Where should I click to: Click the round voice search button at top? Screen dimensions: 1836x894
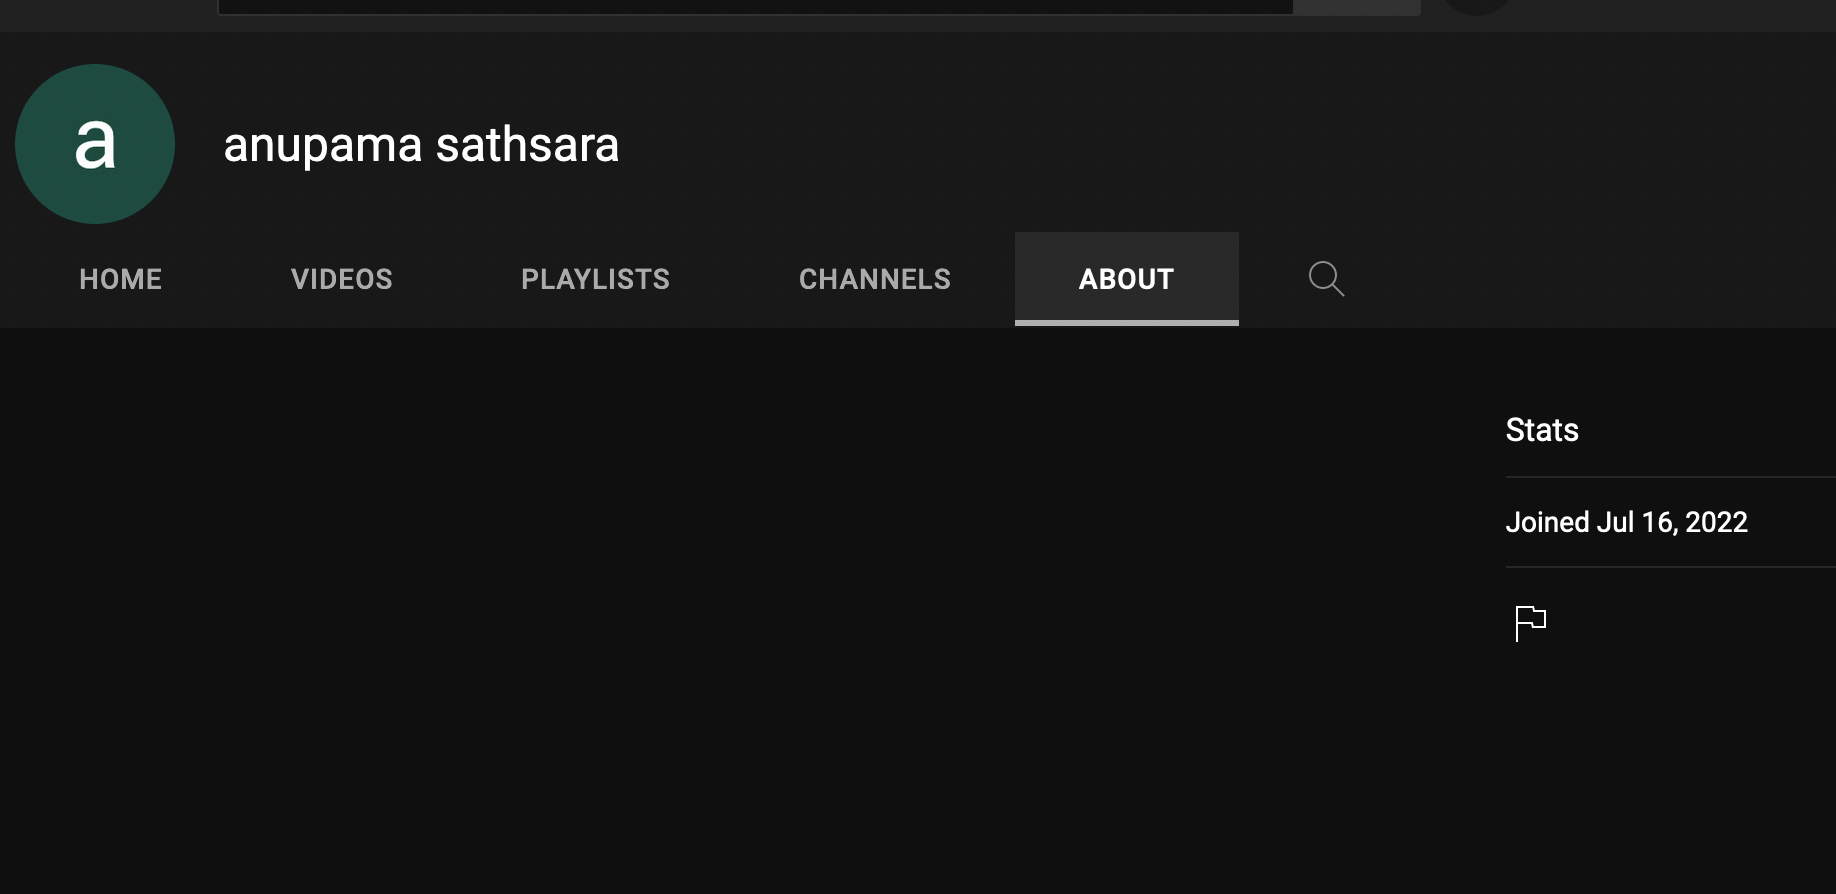coord(1477,5)
